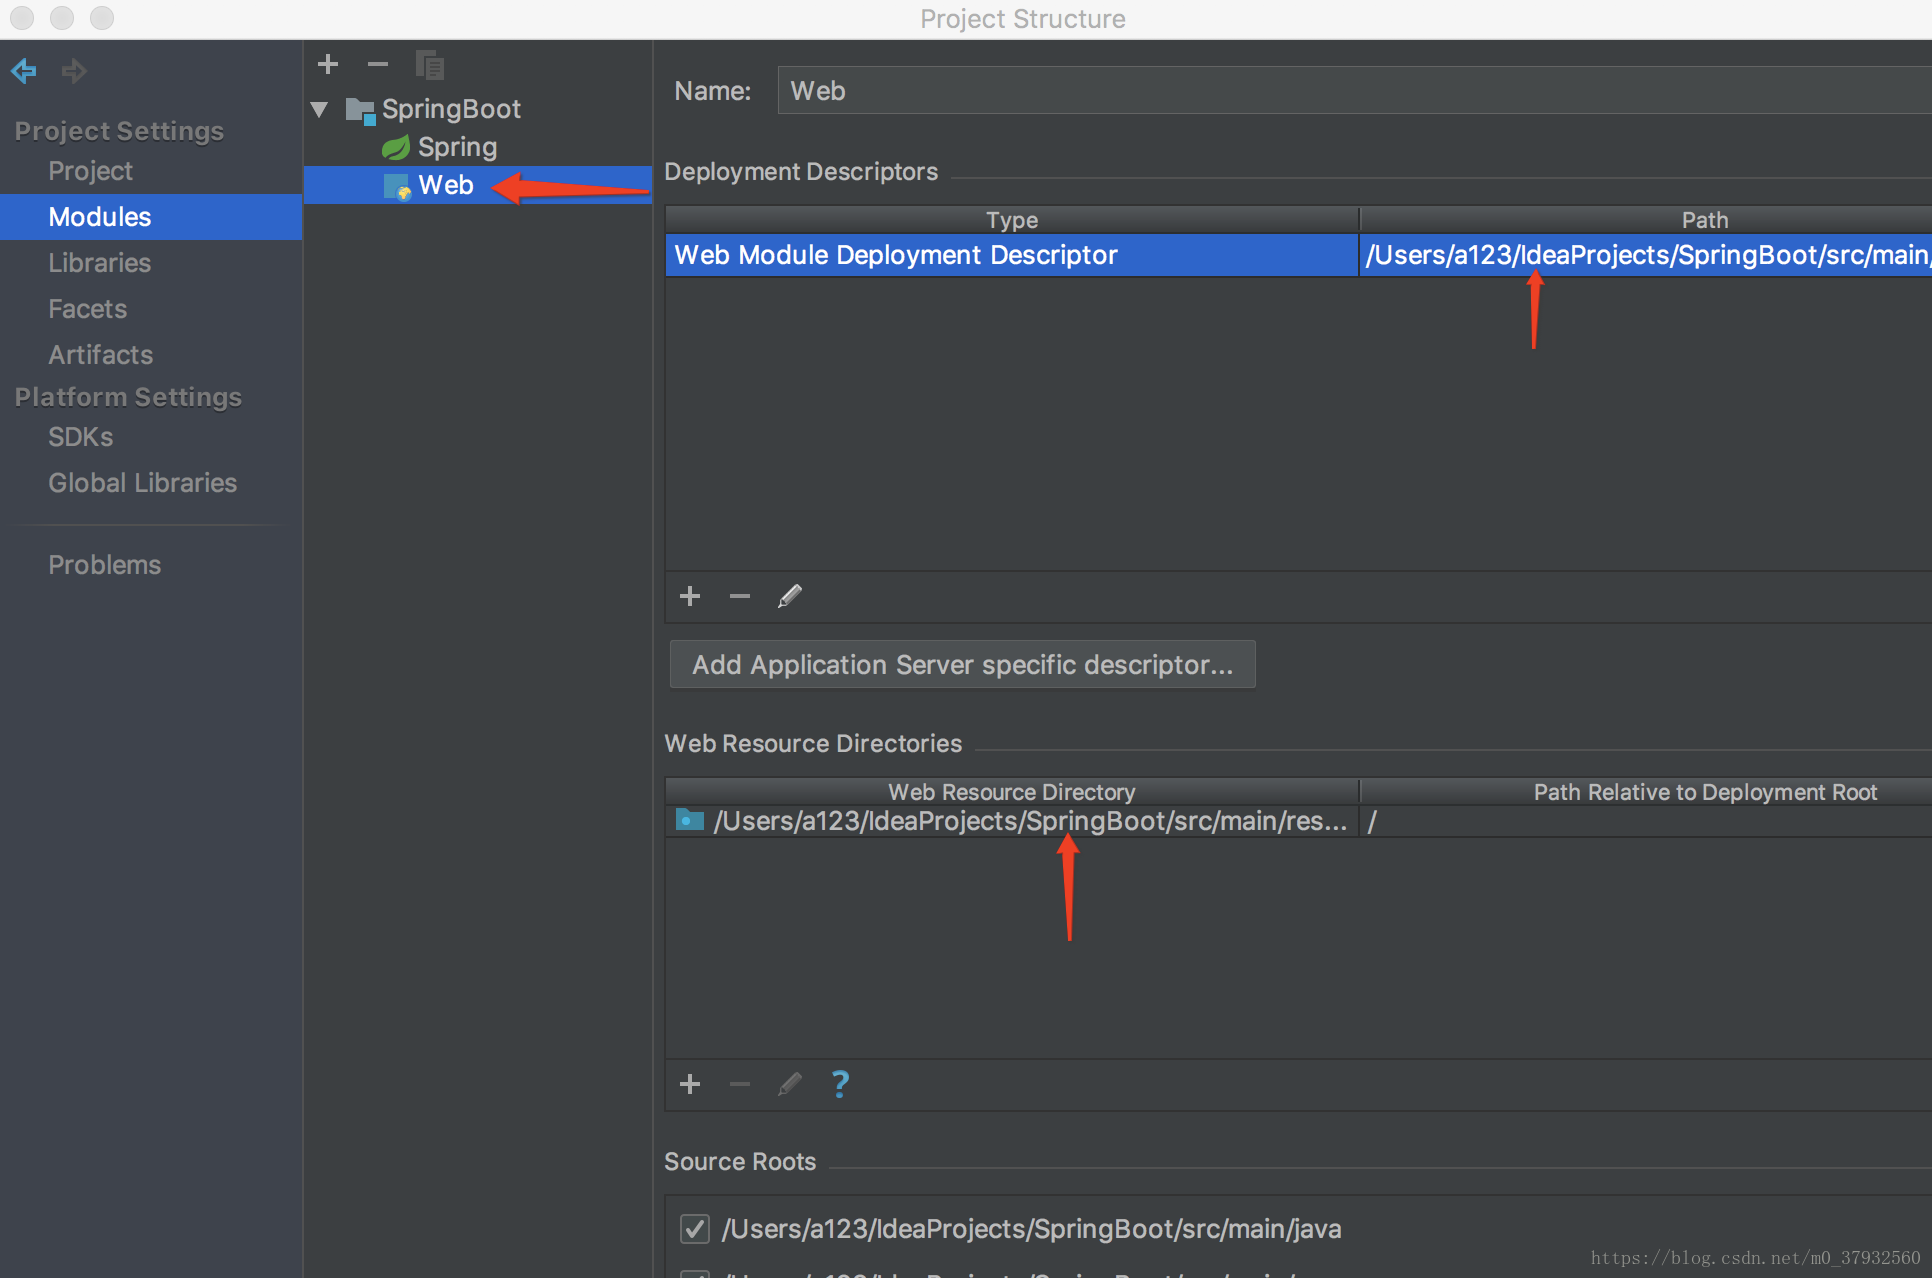Click the Path column header in descriptors
This screenshot has width=1932, height=1278.
(1646, 220)
